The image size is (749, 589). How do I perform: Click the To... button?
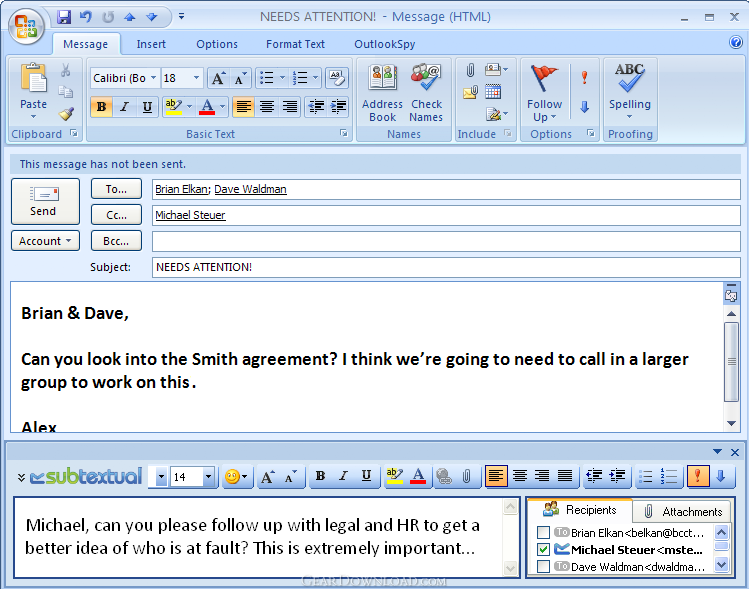click(x=116, y=189)
